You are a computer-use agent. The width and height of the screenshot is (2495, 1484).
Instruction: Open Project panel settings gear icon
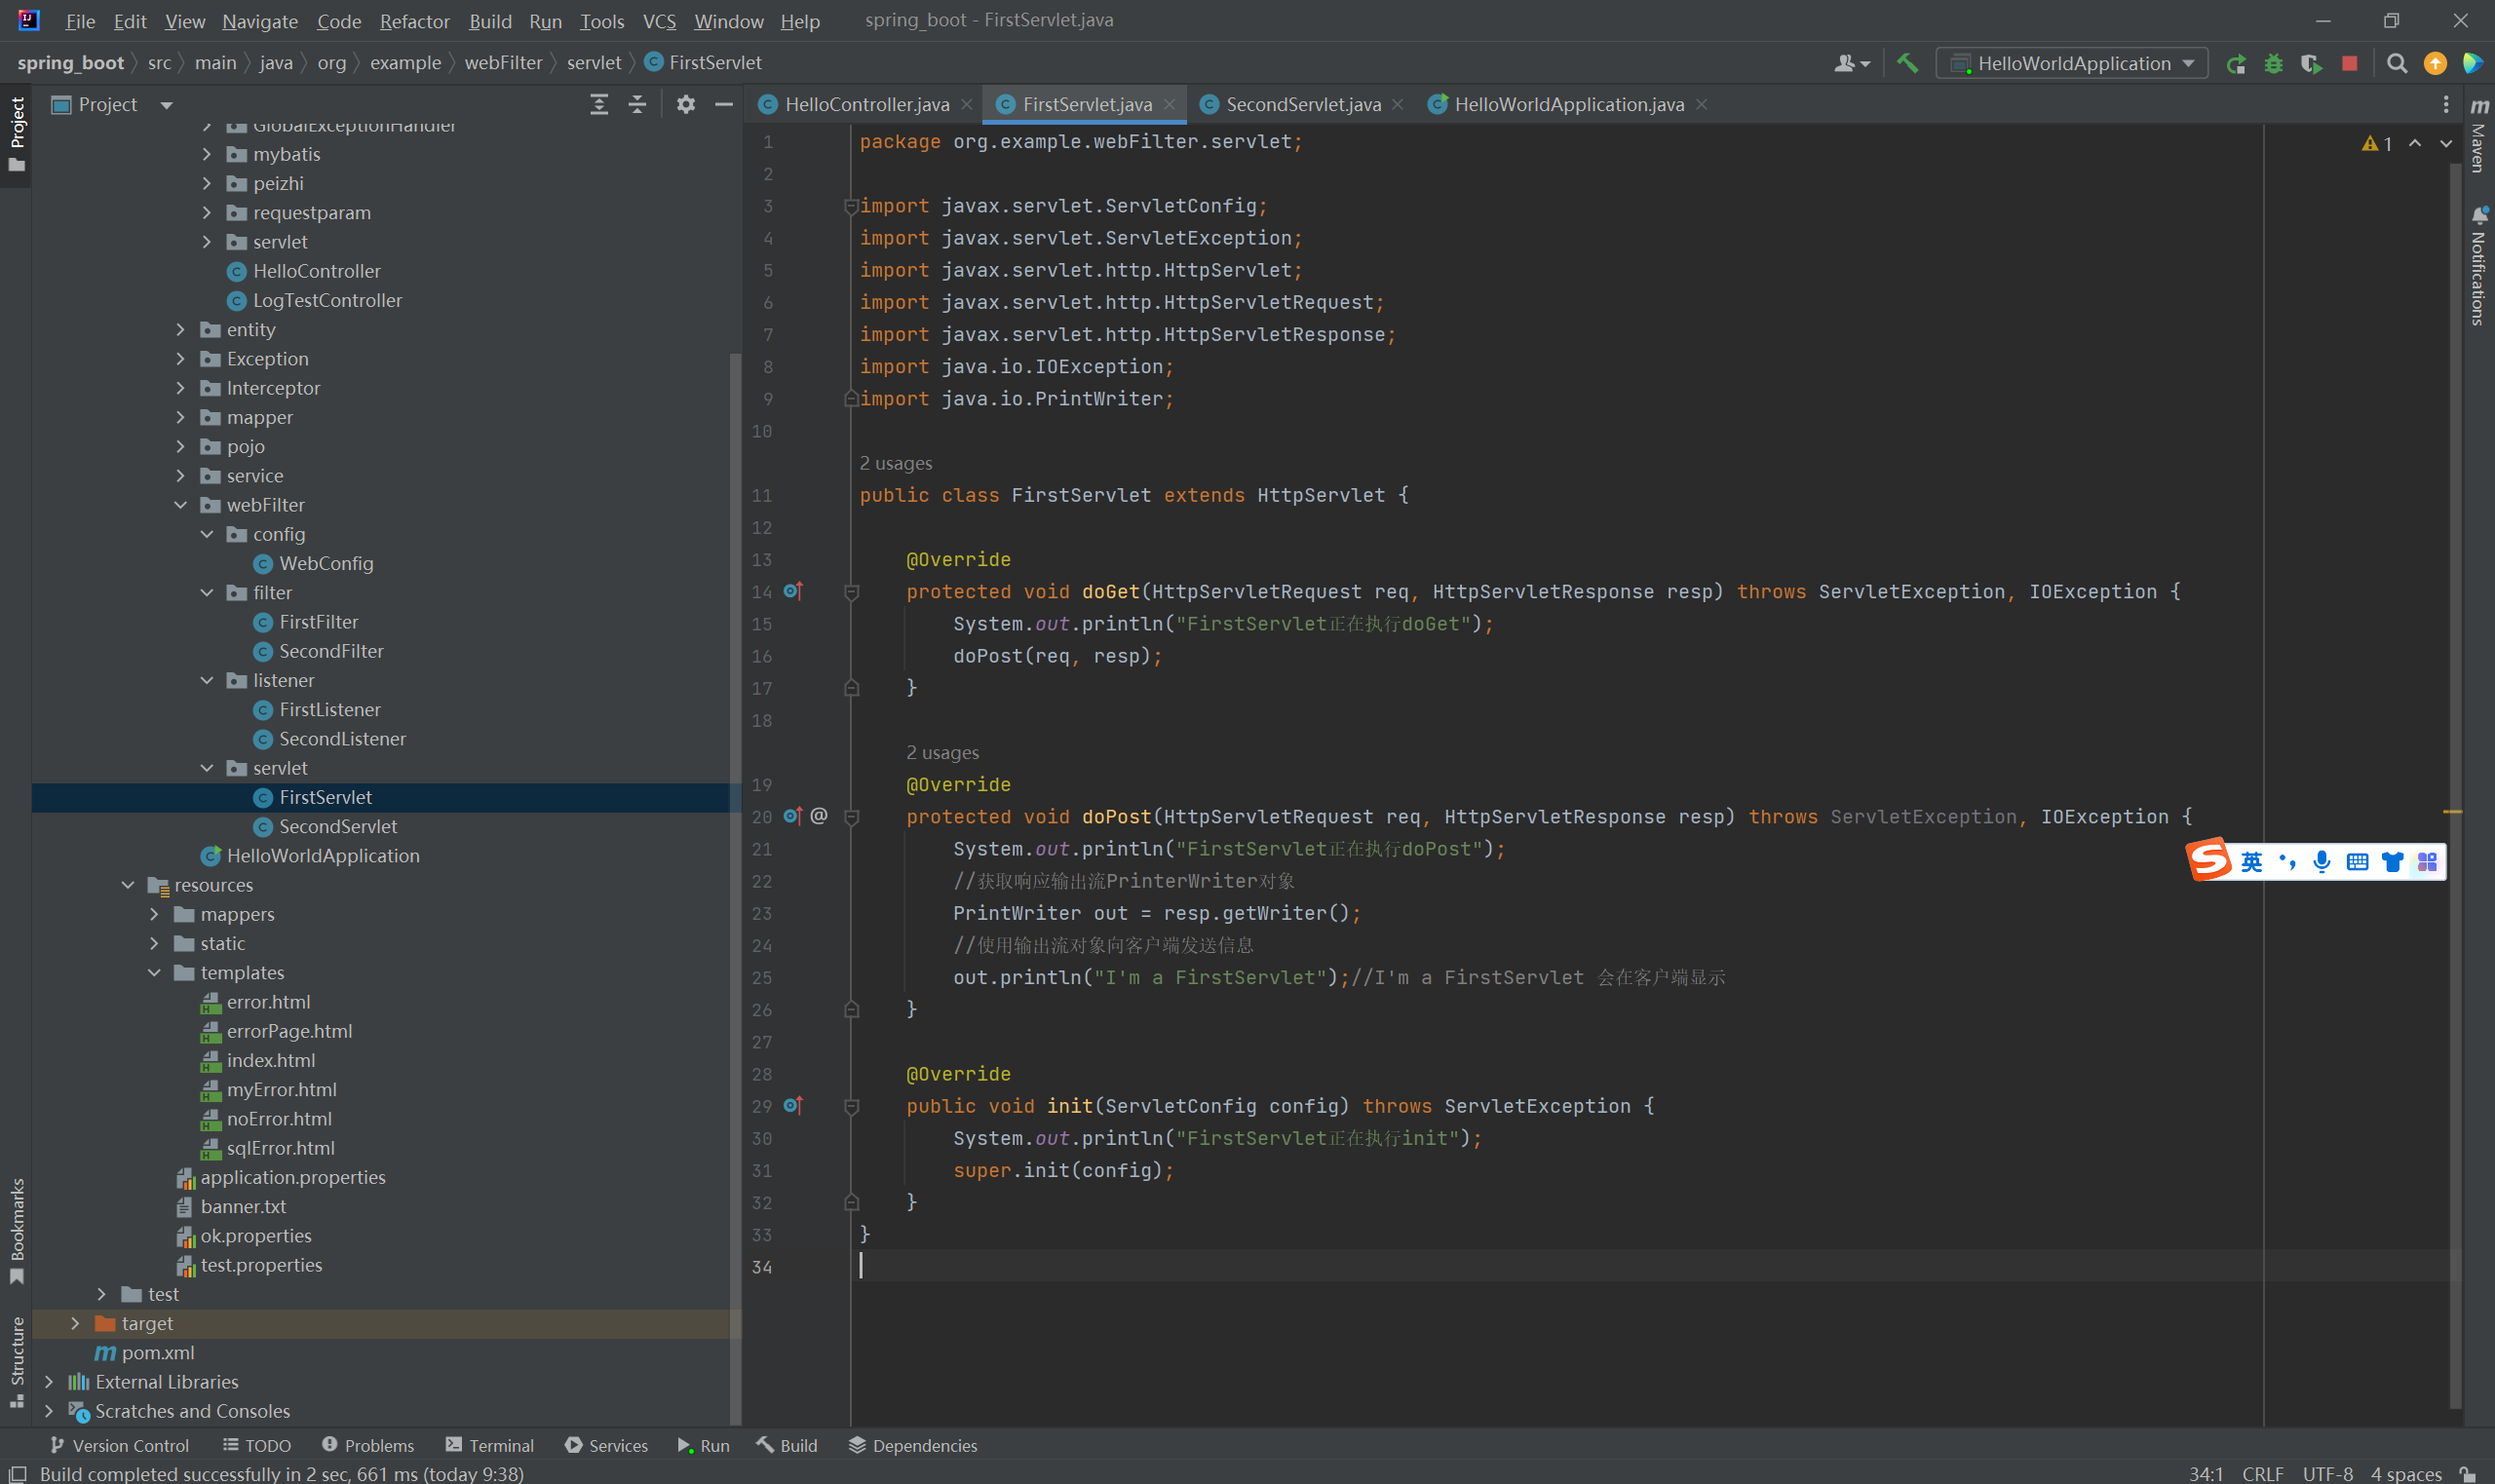685,104
